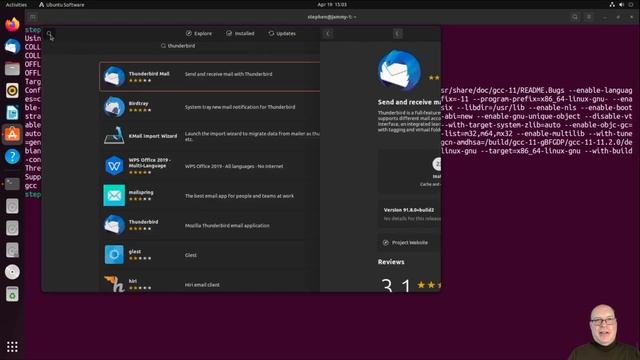Image resolution: width=640 pixels, height=360 pixels.
Task: Click Activities in the top bar
Action: [16, 4]
